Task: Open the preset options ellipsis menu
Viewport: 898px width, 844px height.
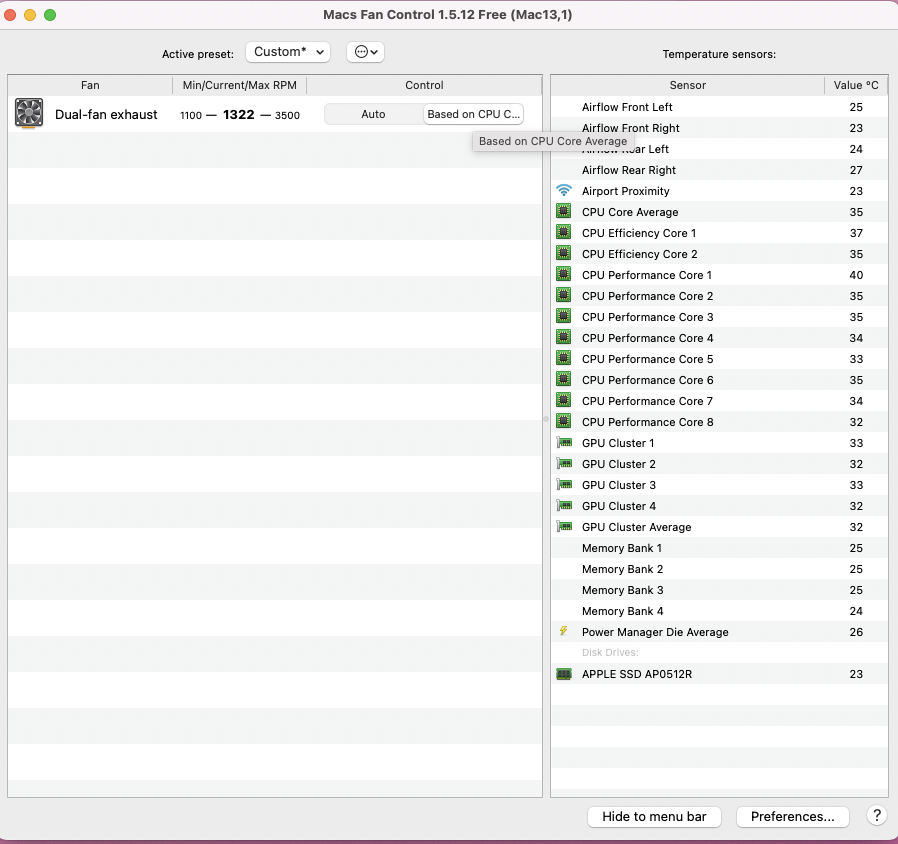Action: point(365,52)
